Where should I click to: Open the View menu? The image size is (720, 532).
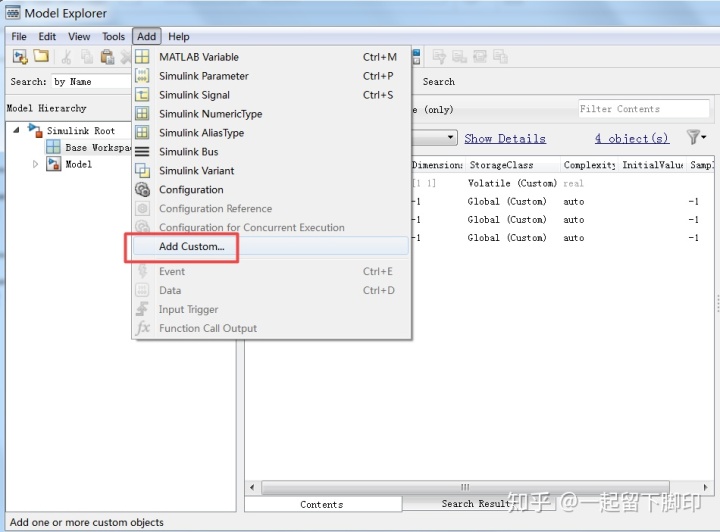79,36
